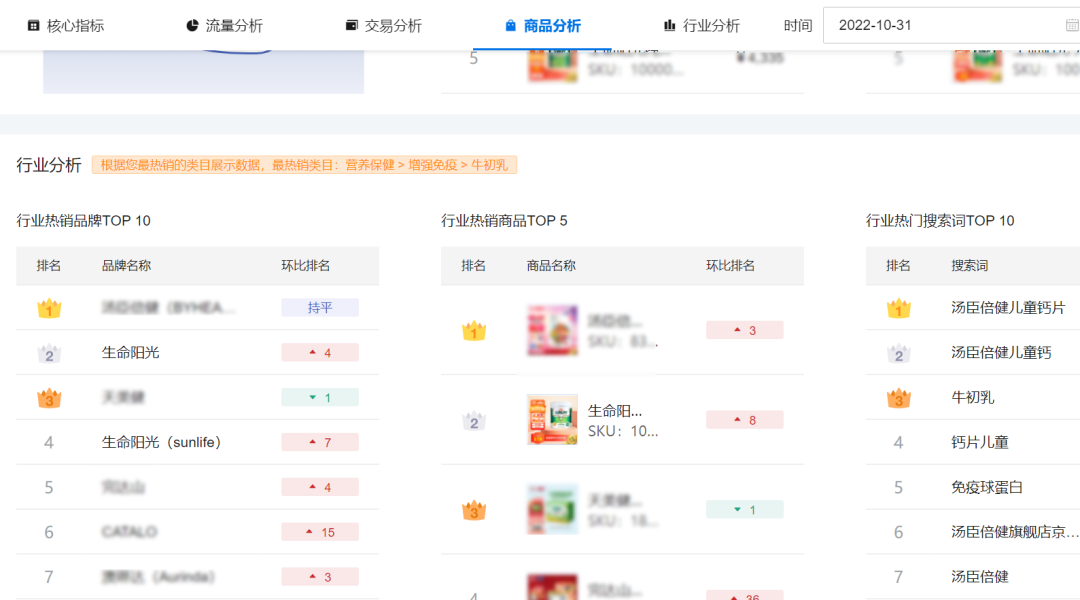Open calendar picker icon beside date
1080x600 pixels.
tap(1072, 25)
